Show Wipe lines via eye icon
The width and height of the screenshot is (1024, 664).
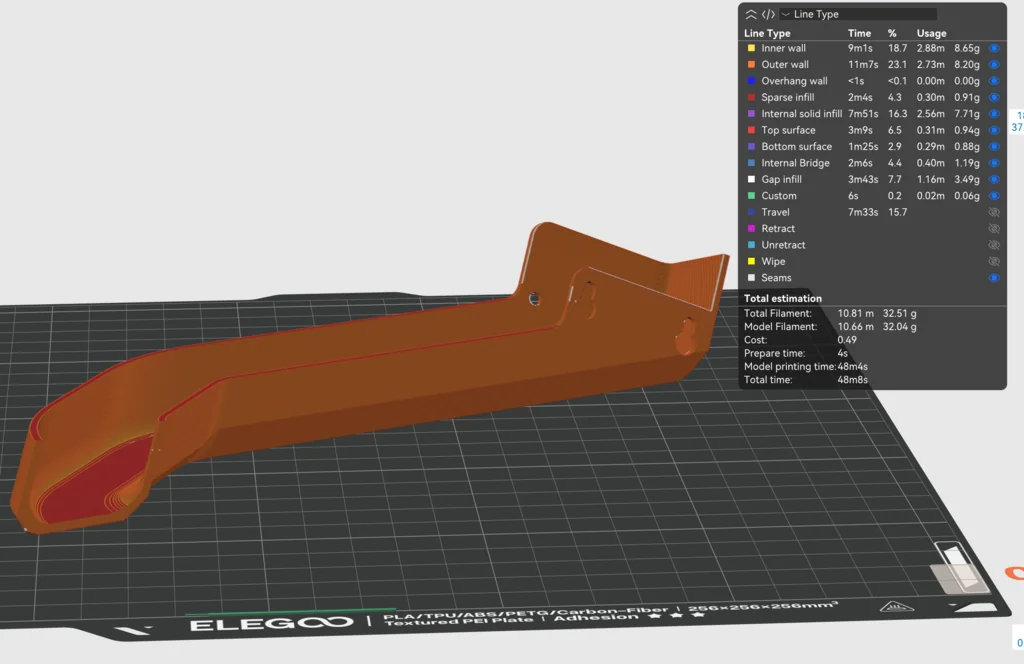tap(994, 262)
